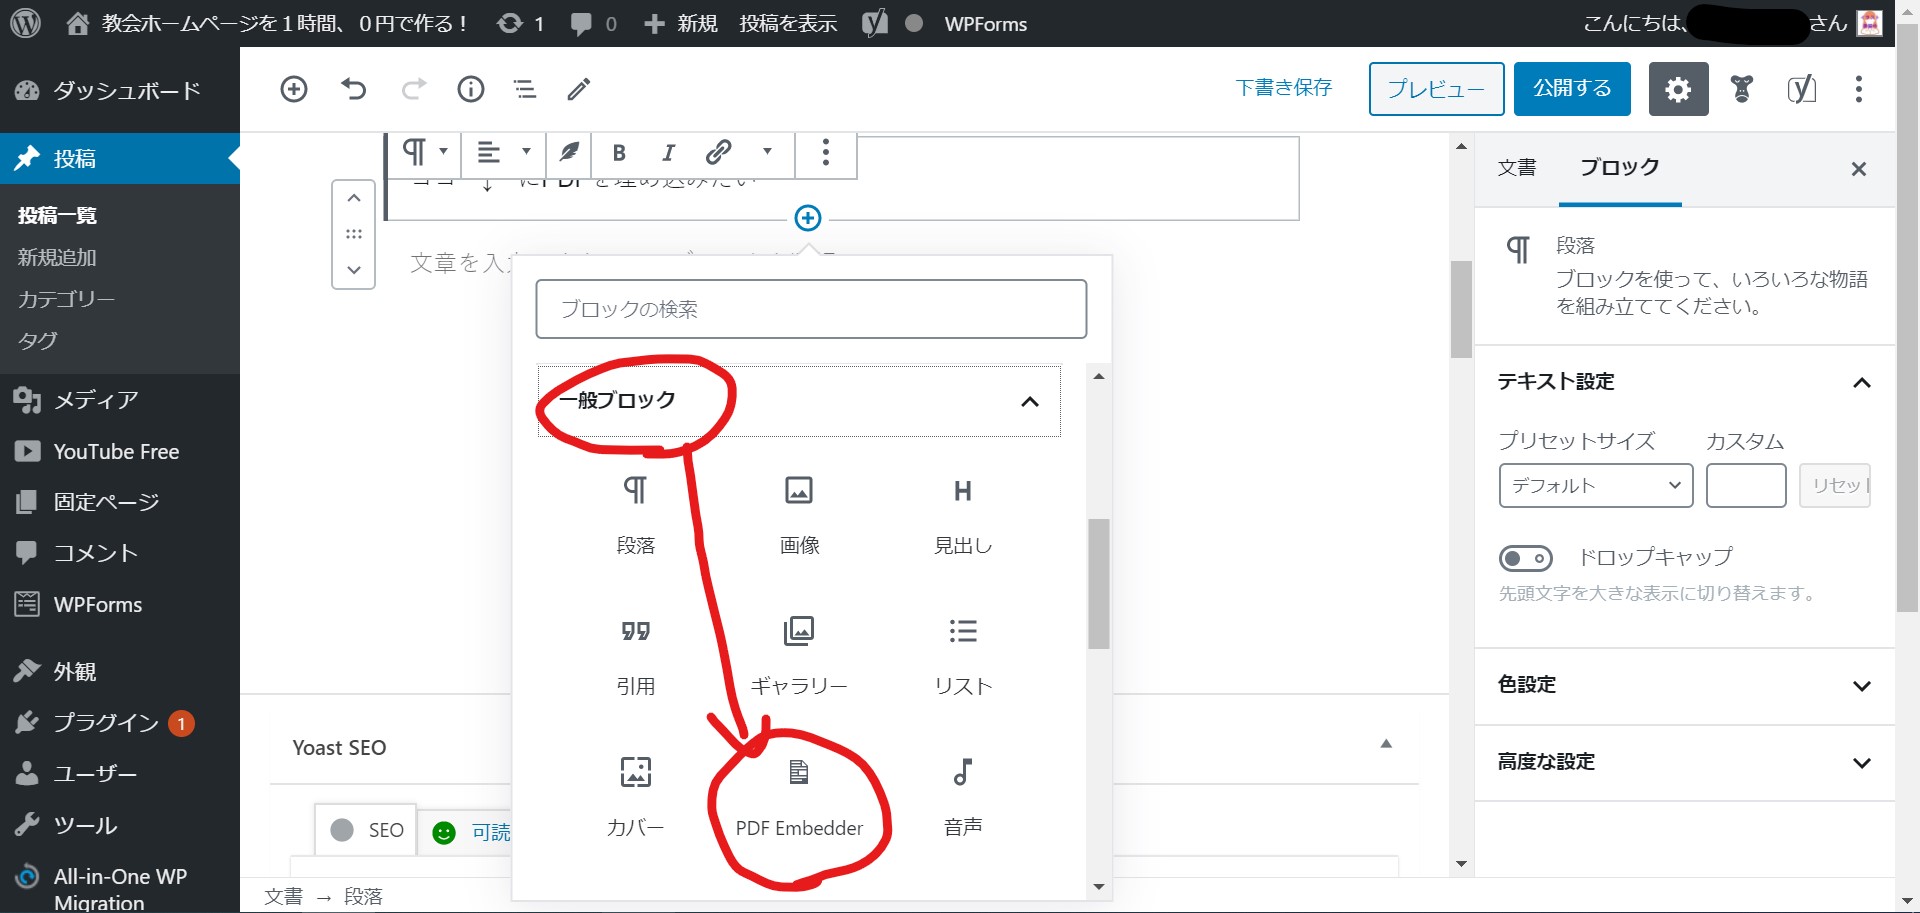Switch to the 文書 tab
This screenshot has width=1920, height=913.
[1516, 168]
